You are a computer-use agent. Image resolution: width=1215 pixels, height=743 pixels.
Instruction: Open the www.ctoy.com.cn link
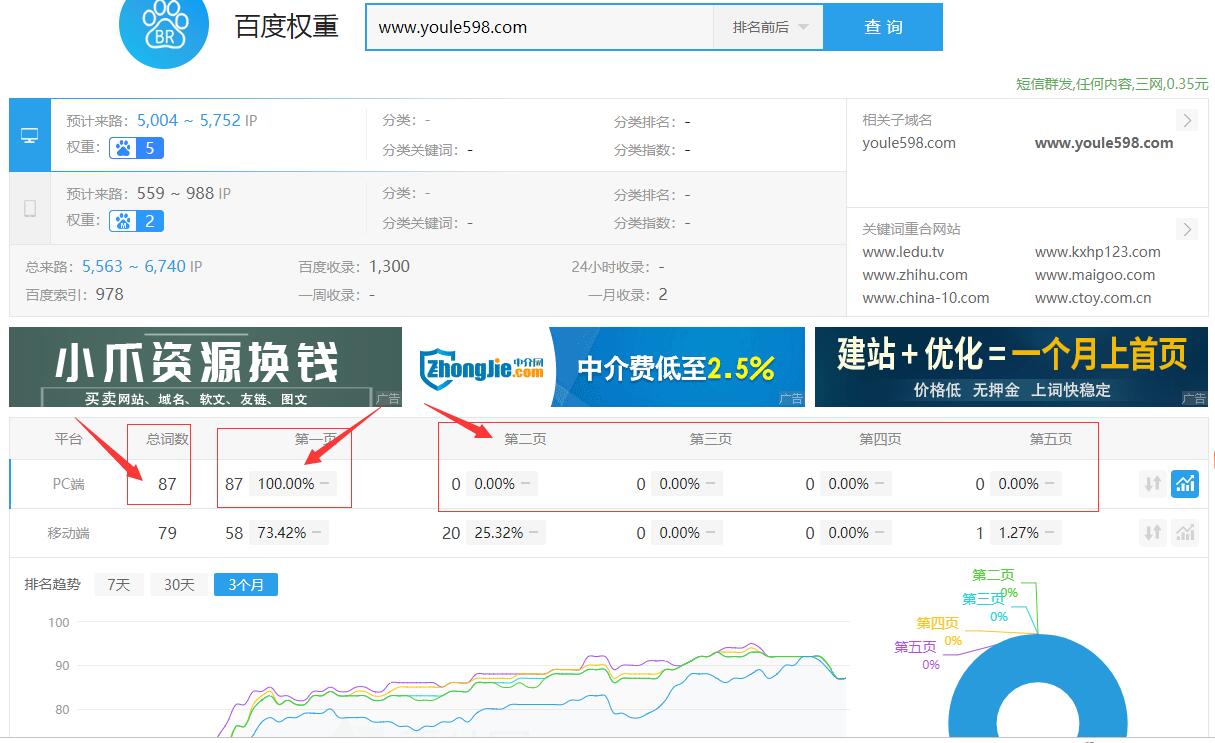(x=1093, y=298)
